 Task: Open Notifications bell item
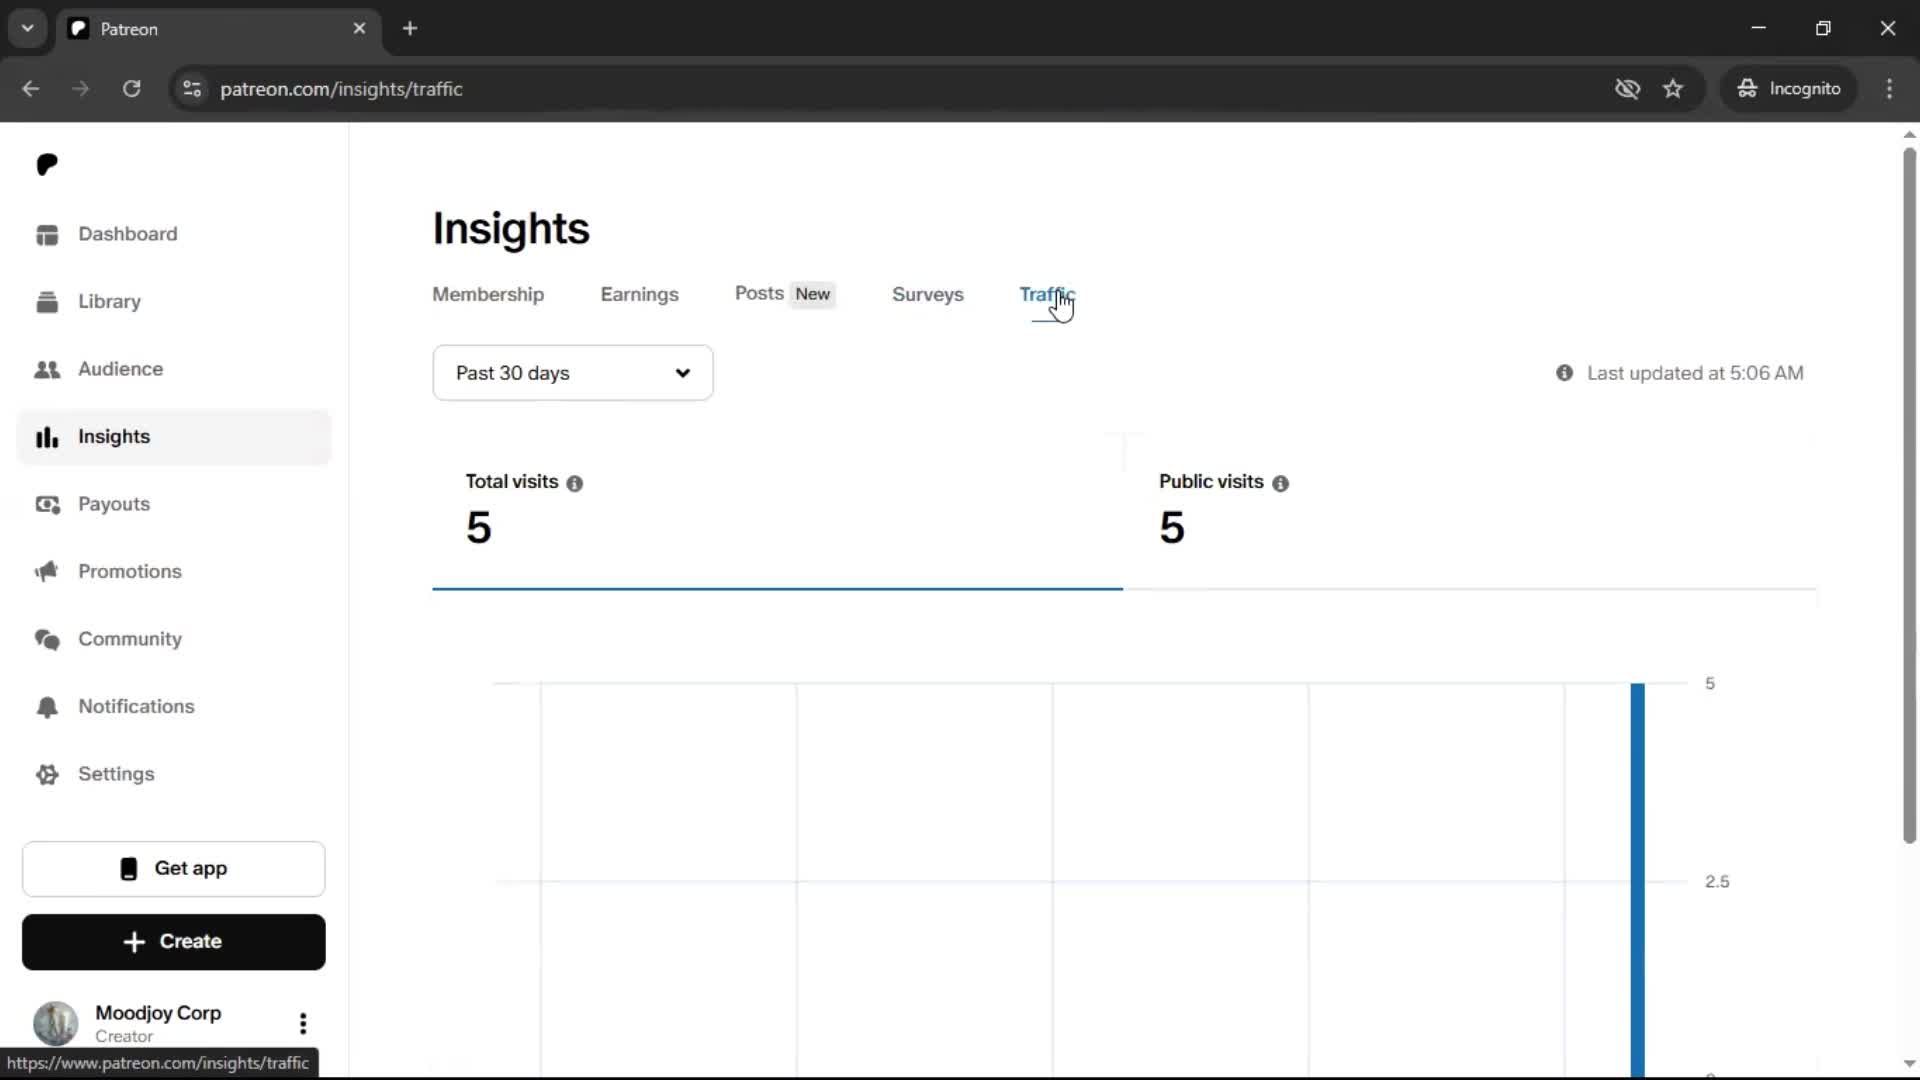coord(136,706)
